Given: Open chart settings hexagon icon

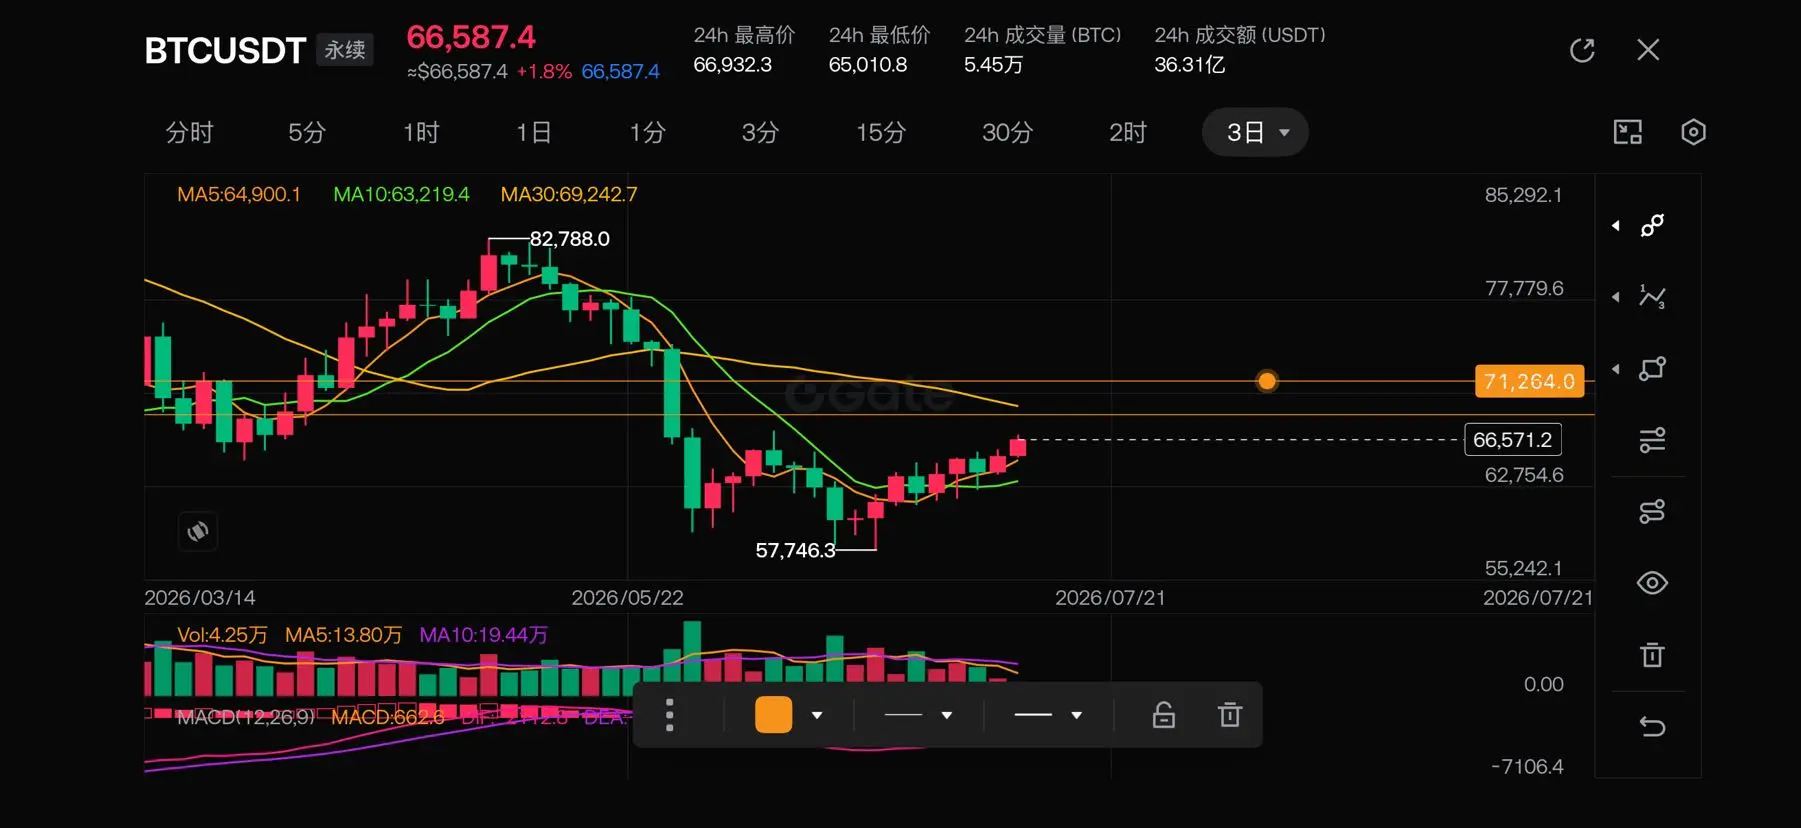Looking at the screenshot, I should tap(1693, 132).
